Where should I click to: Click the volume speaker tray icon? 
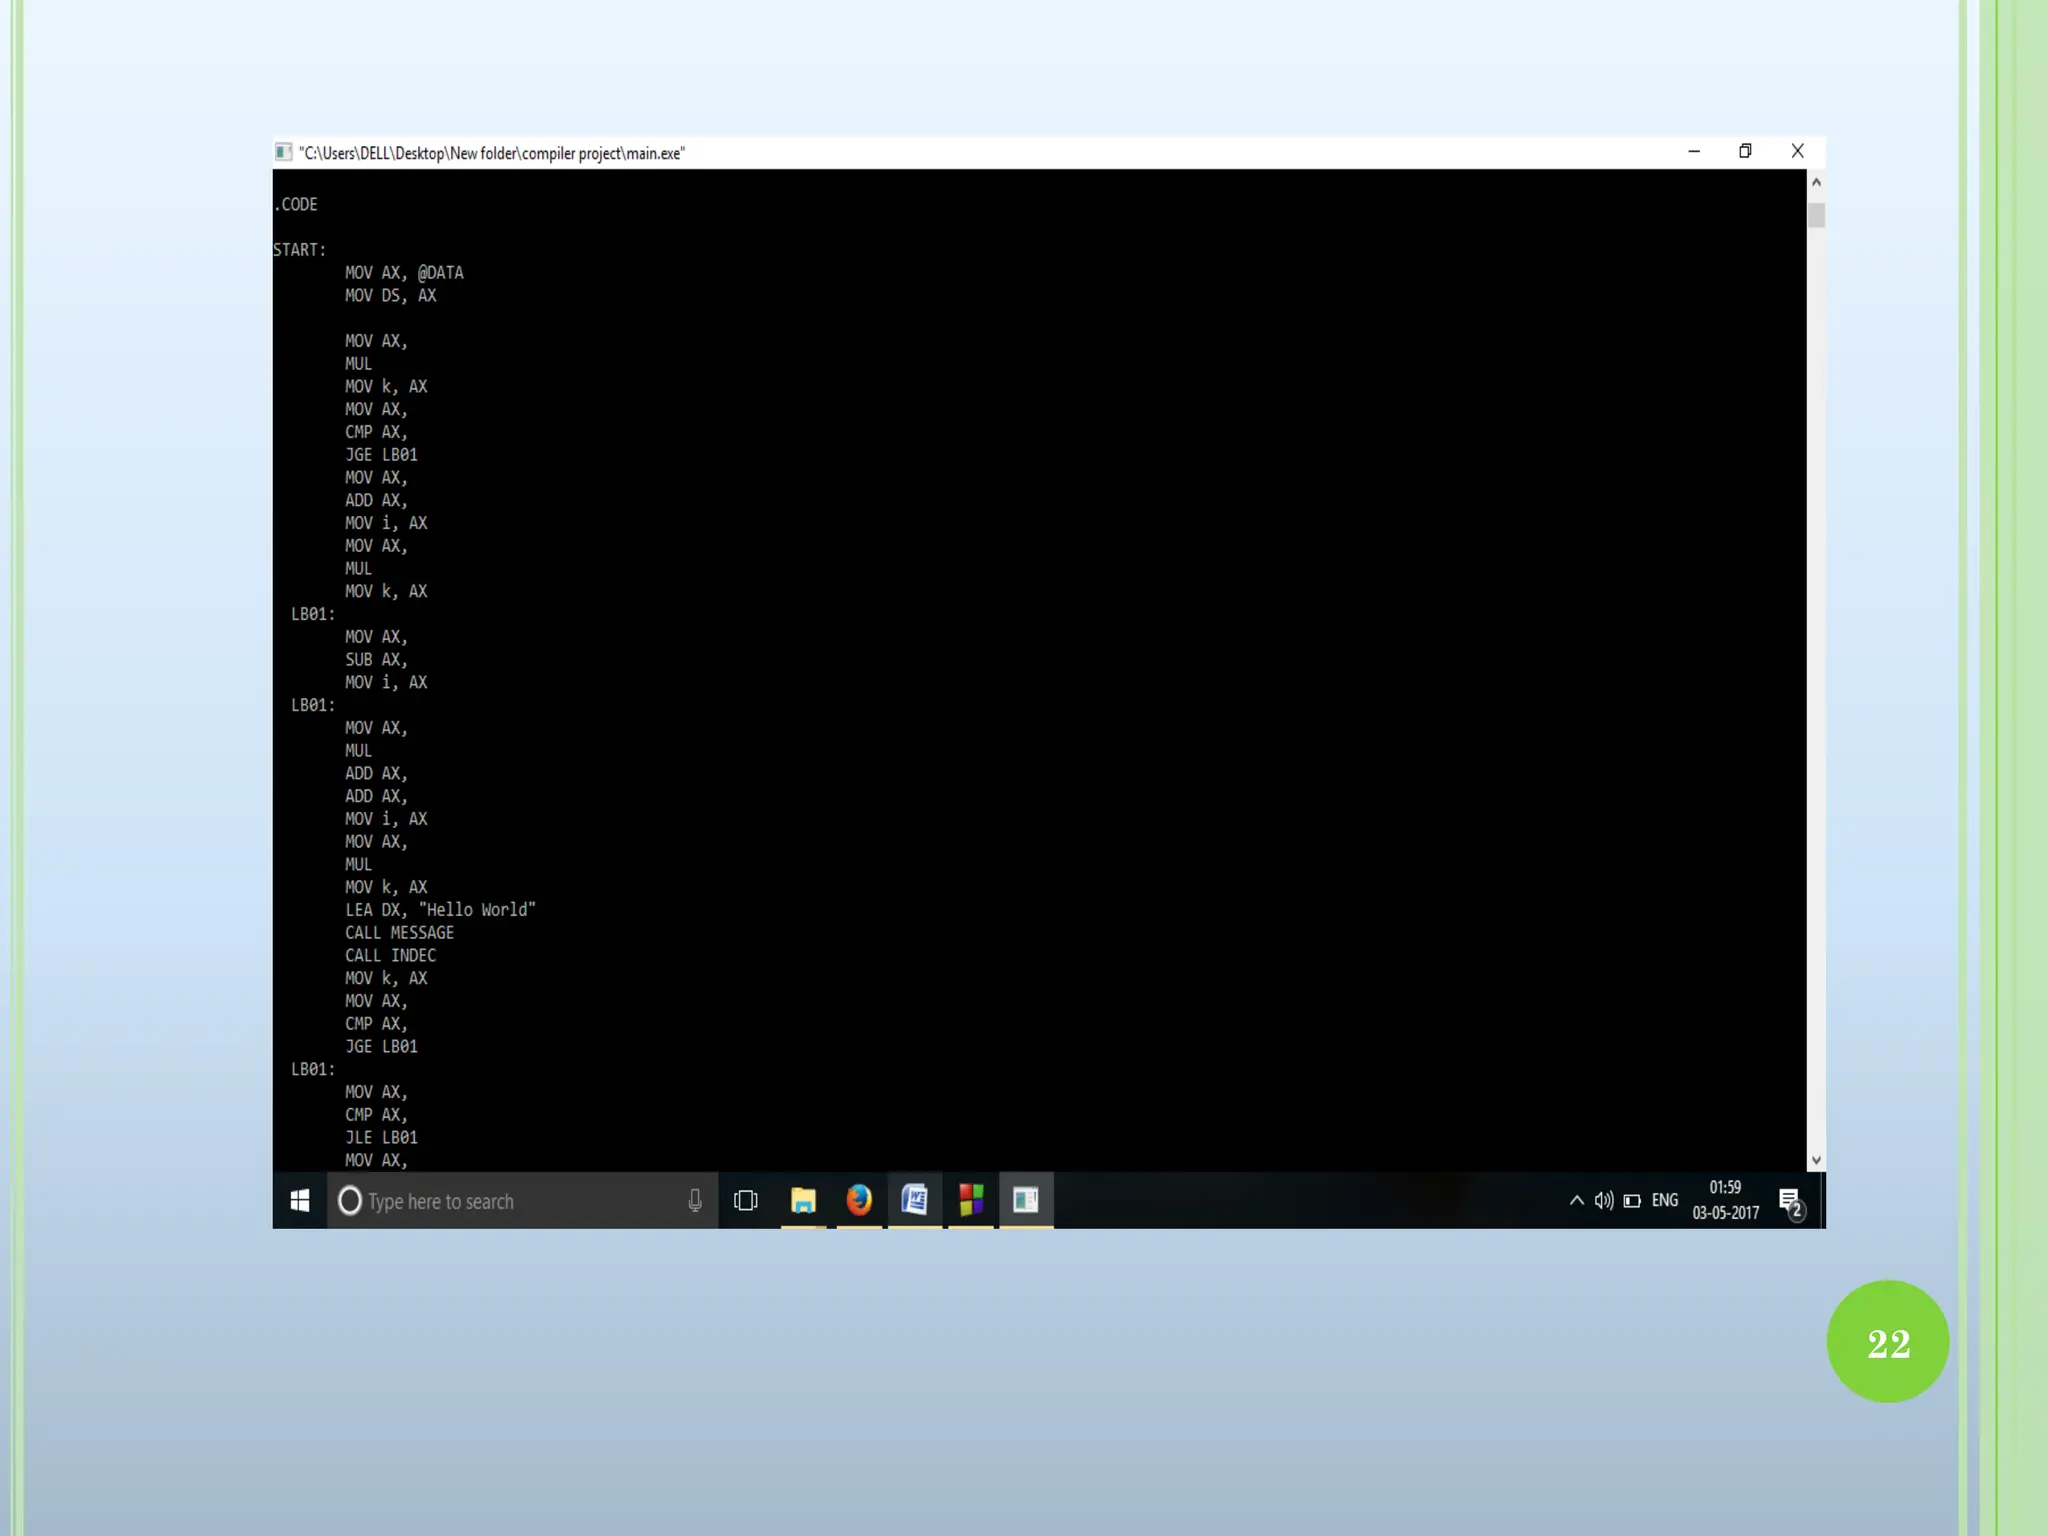click(1604, 1201)
